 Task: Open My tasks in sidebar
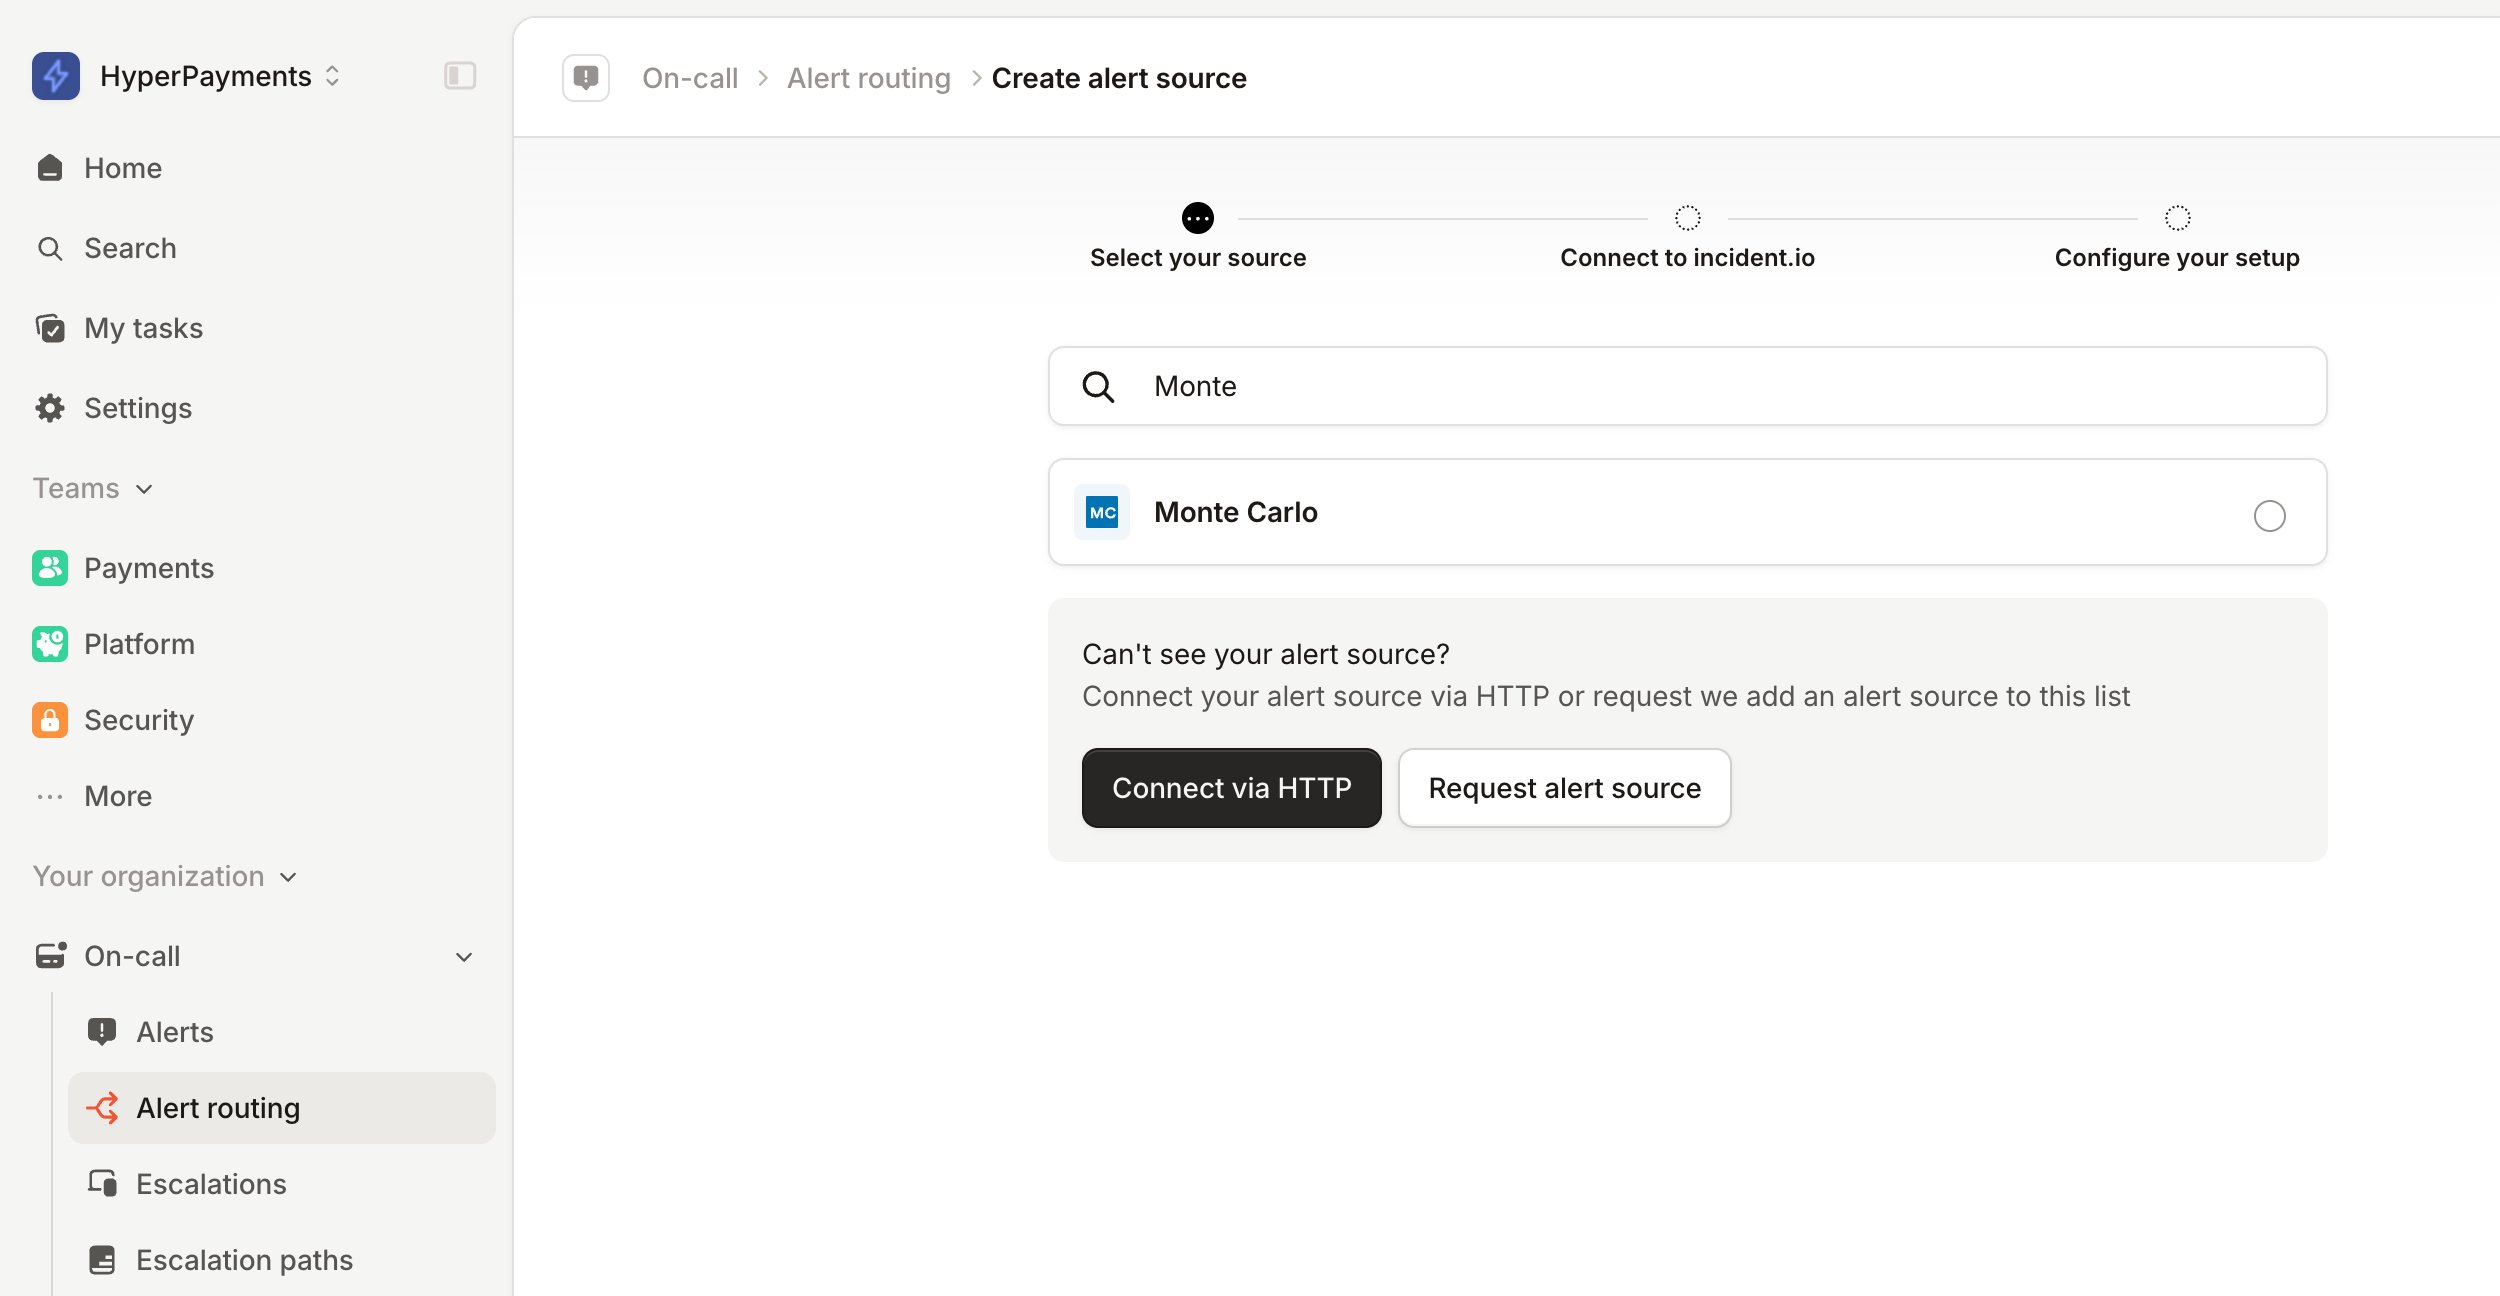click(x=143, y=328)
